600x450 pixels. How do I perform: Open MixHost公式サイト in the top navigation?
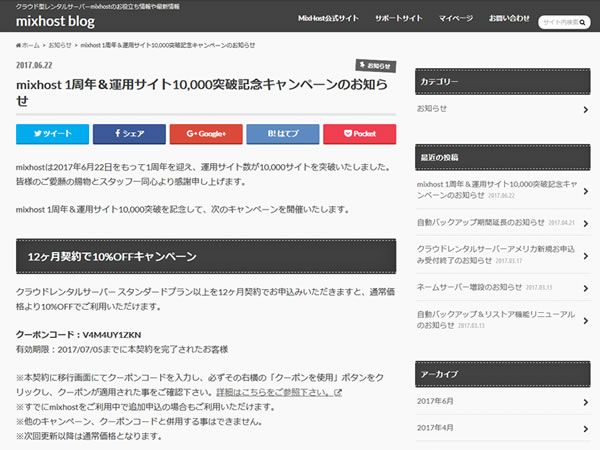coord(328,18)
